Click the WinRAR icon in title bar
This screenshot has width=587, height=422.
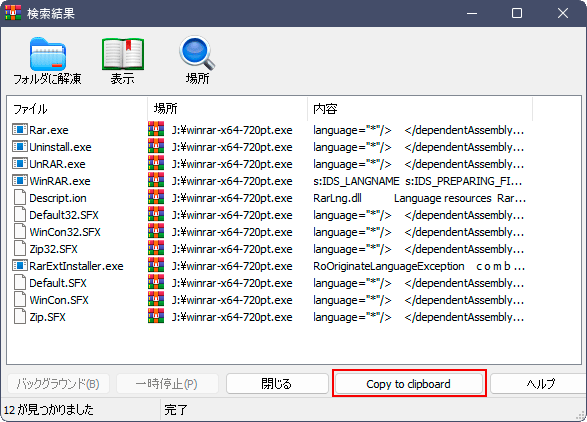[x=13, y=13]
